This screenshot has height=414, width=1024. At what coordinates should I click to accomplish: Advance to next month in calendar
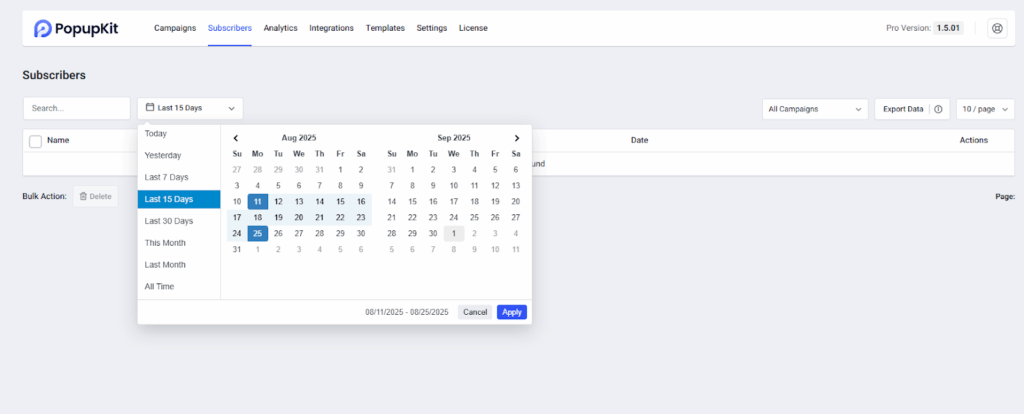tap(516, 138)
